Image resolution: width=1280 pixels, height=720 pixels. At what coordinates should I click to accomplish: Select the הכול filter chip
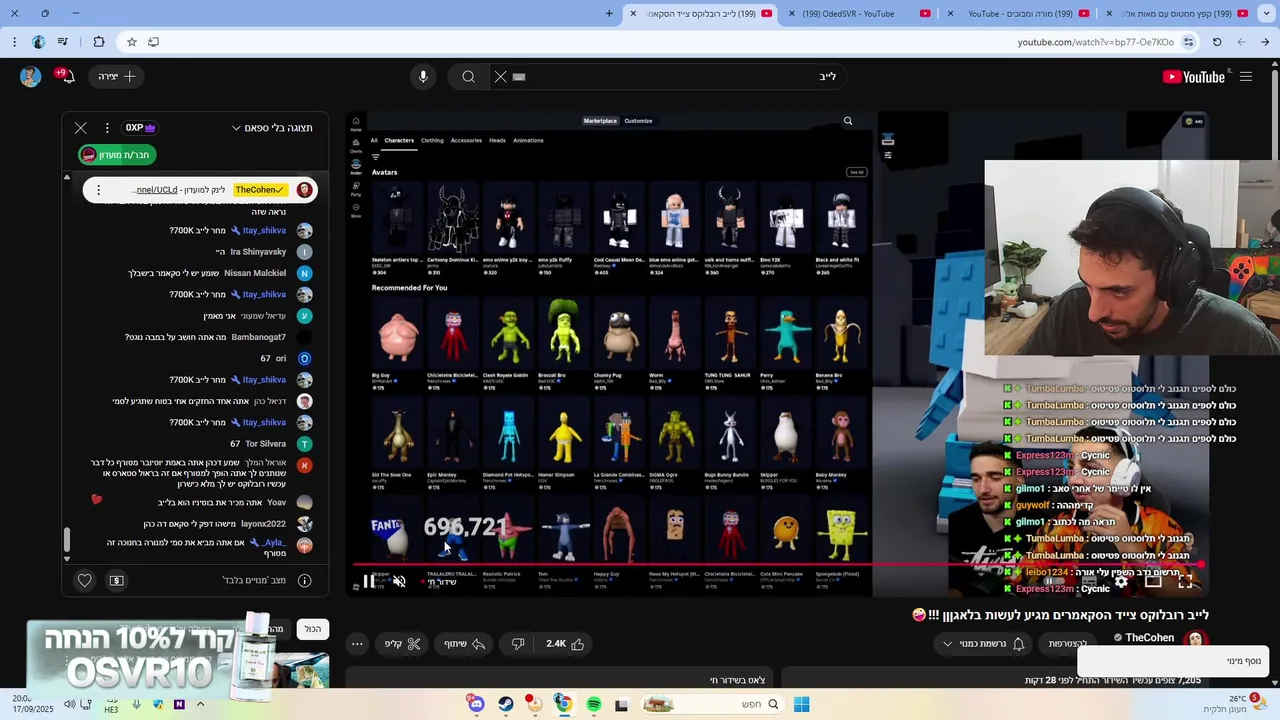(x=313, y=629)
